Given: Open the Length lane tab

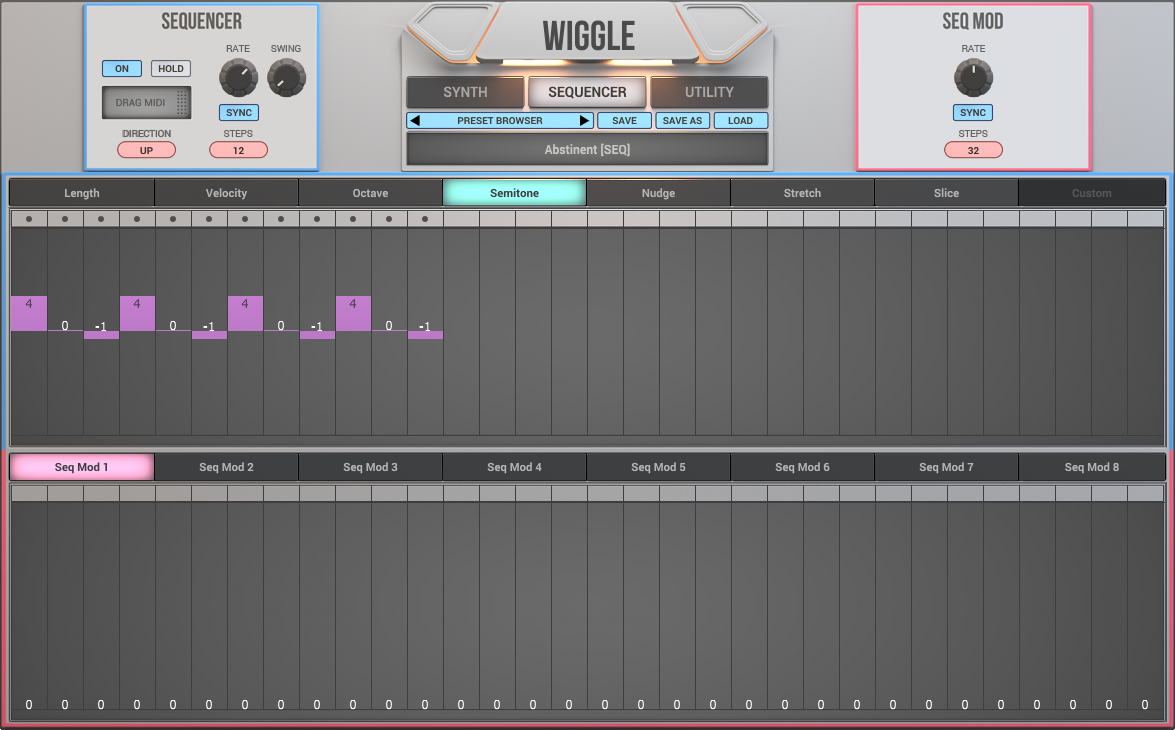Looking at the screenshot, I should click(82, 193).
